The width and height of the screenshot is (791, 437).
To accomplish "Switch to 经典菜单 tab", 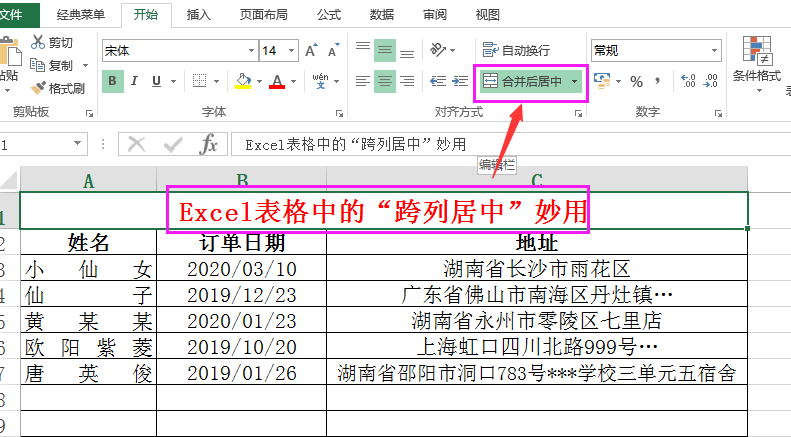I will (81, 15).
